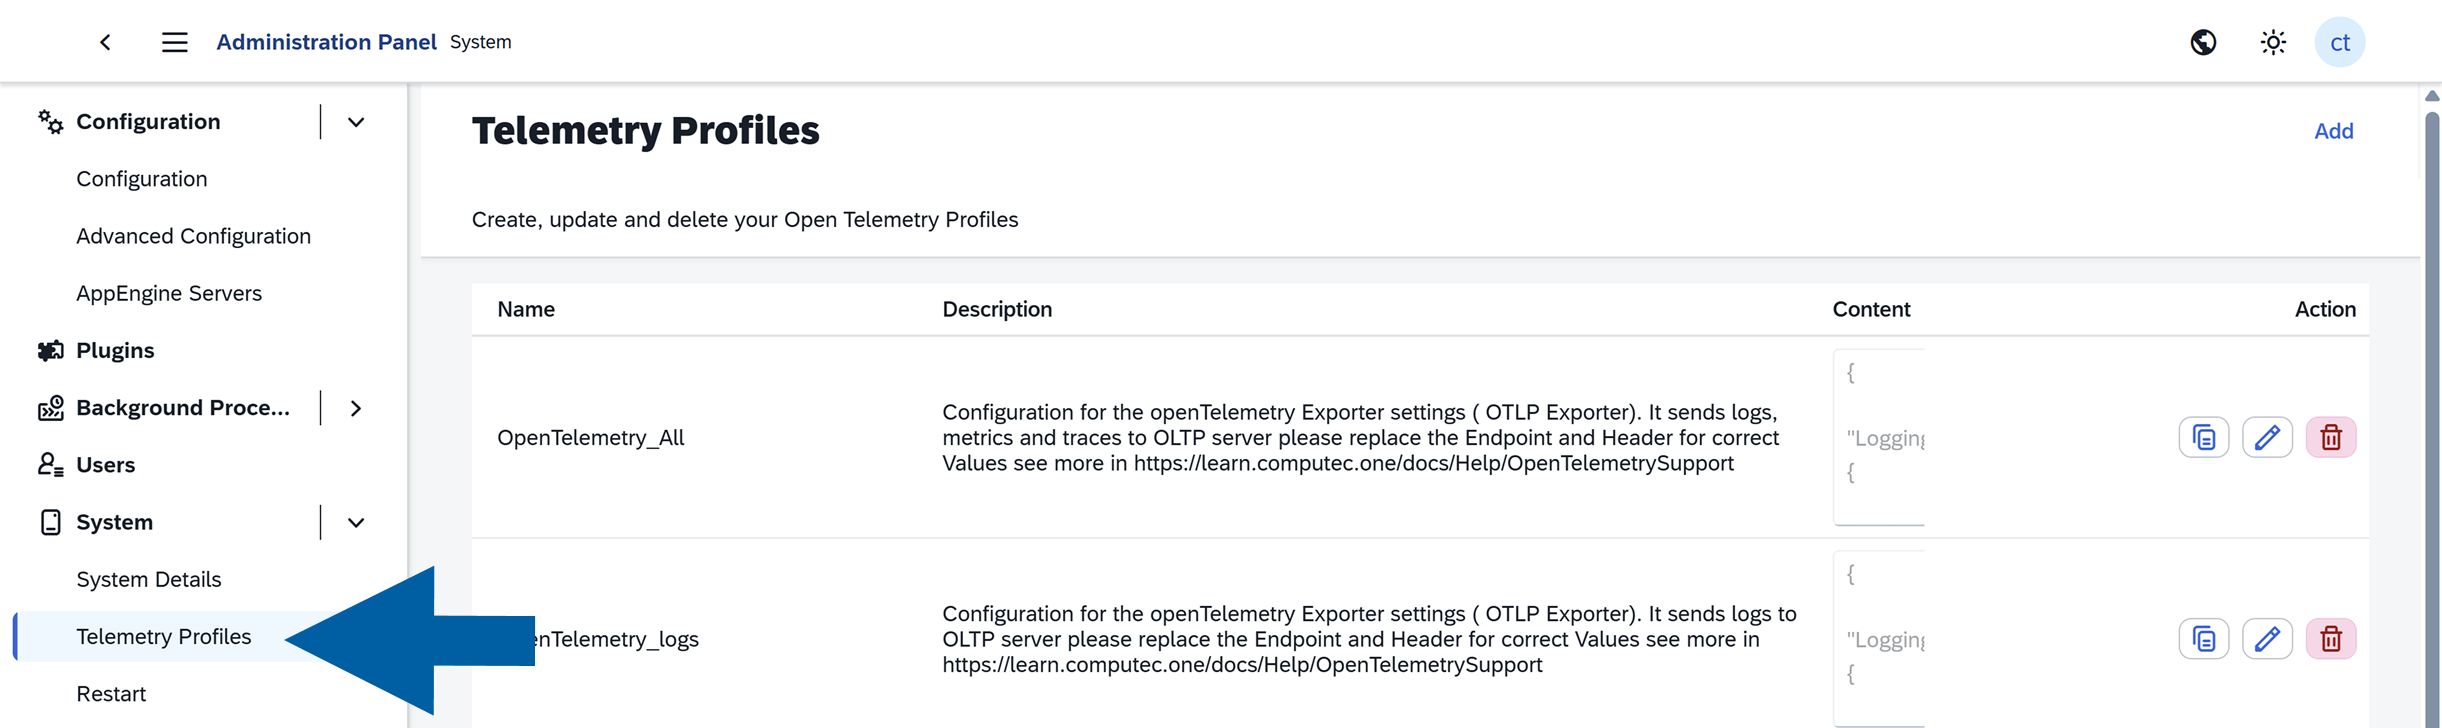Click the OpenTelemetry_logs content JSON box
The height and width of the screenshot is (728, 2442).
click(1879, 639)
